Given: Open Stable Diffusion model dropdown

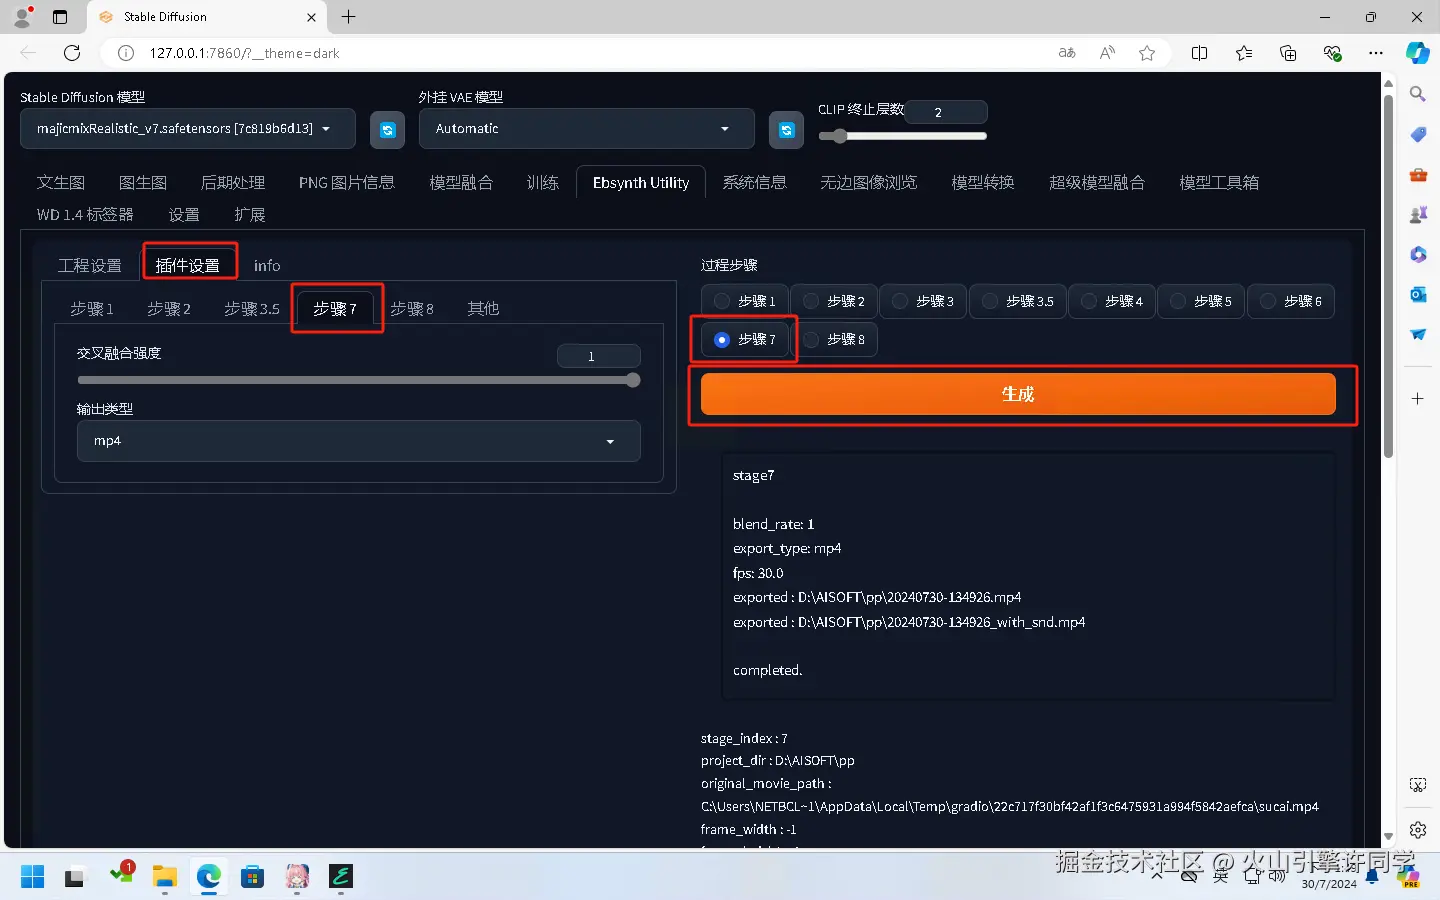Looking at the screenshot, I should point(188,129).
